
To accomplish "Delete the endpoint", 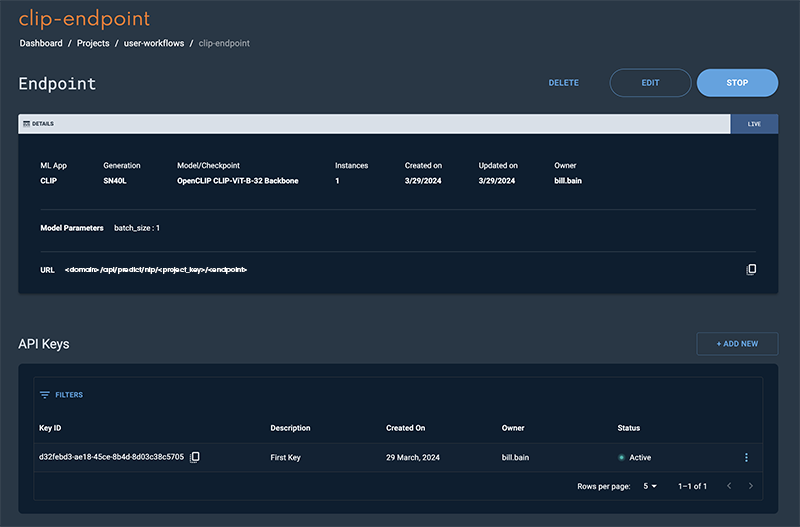I will [x=564, y=83].
